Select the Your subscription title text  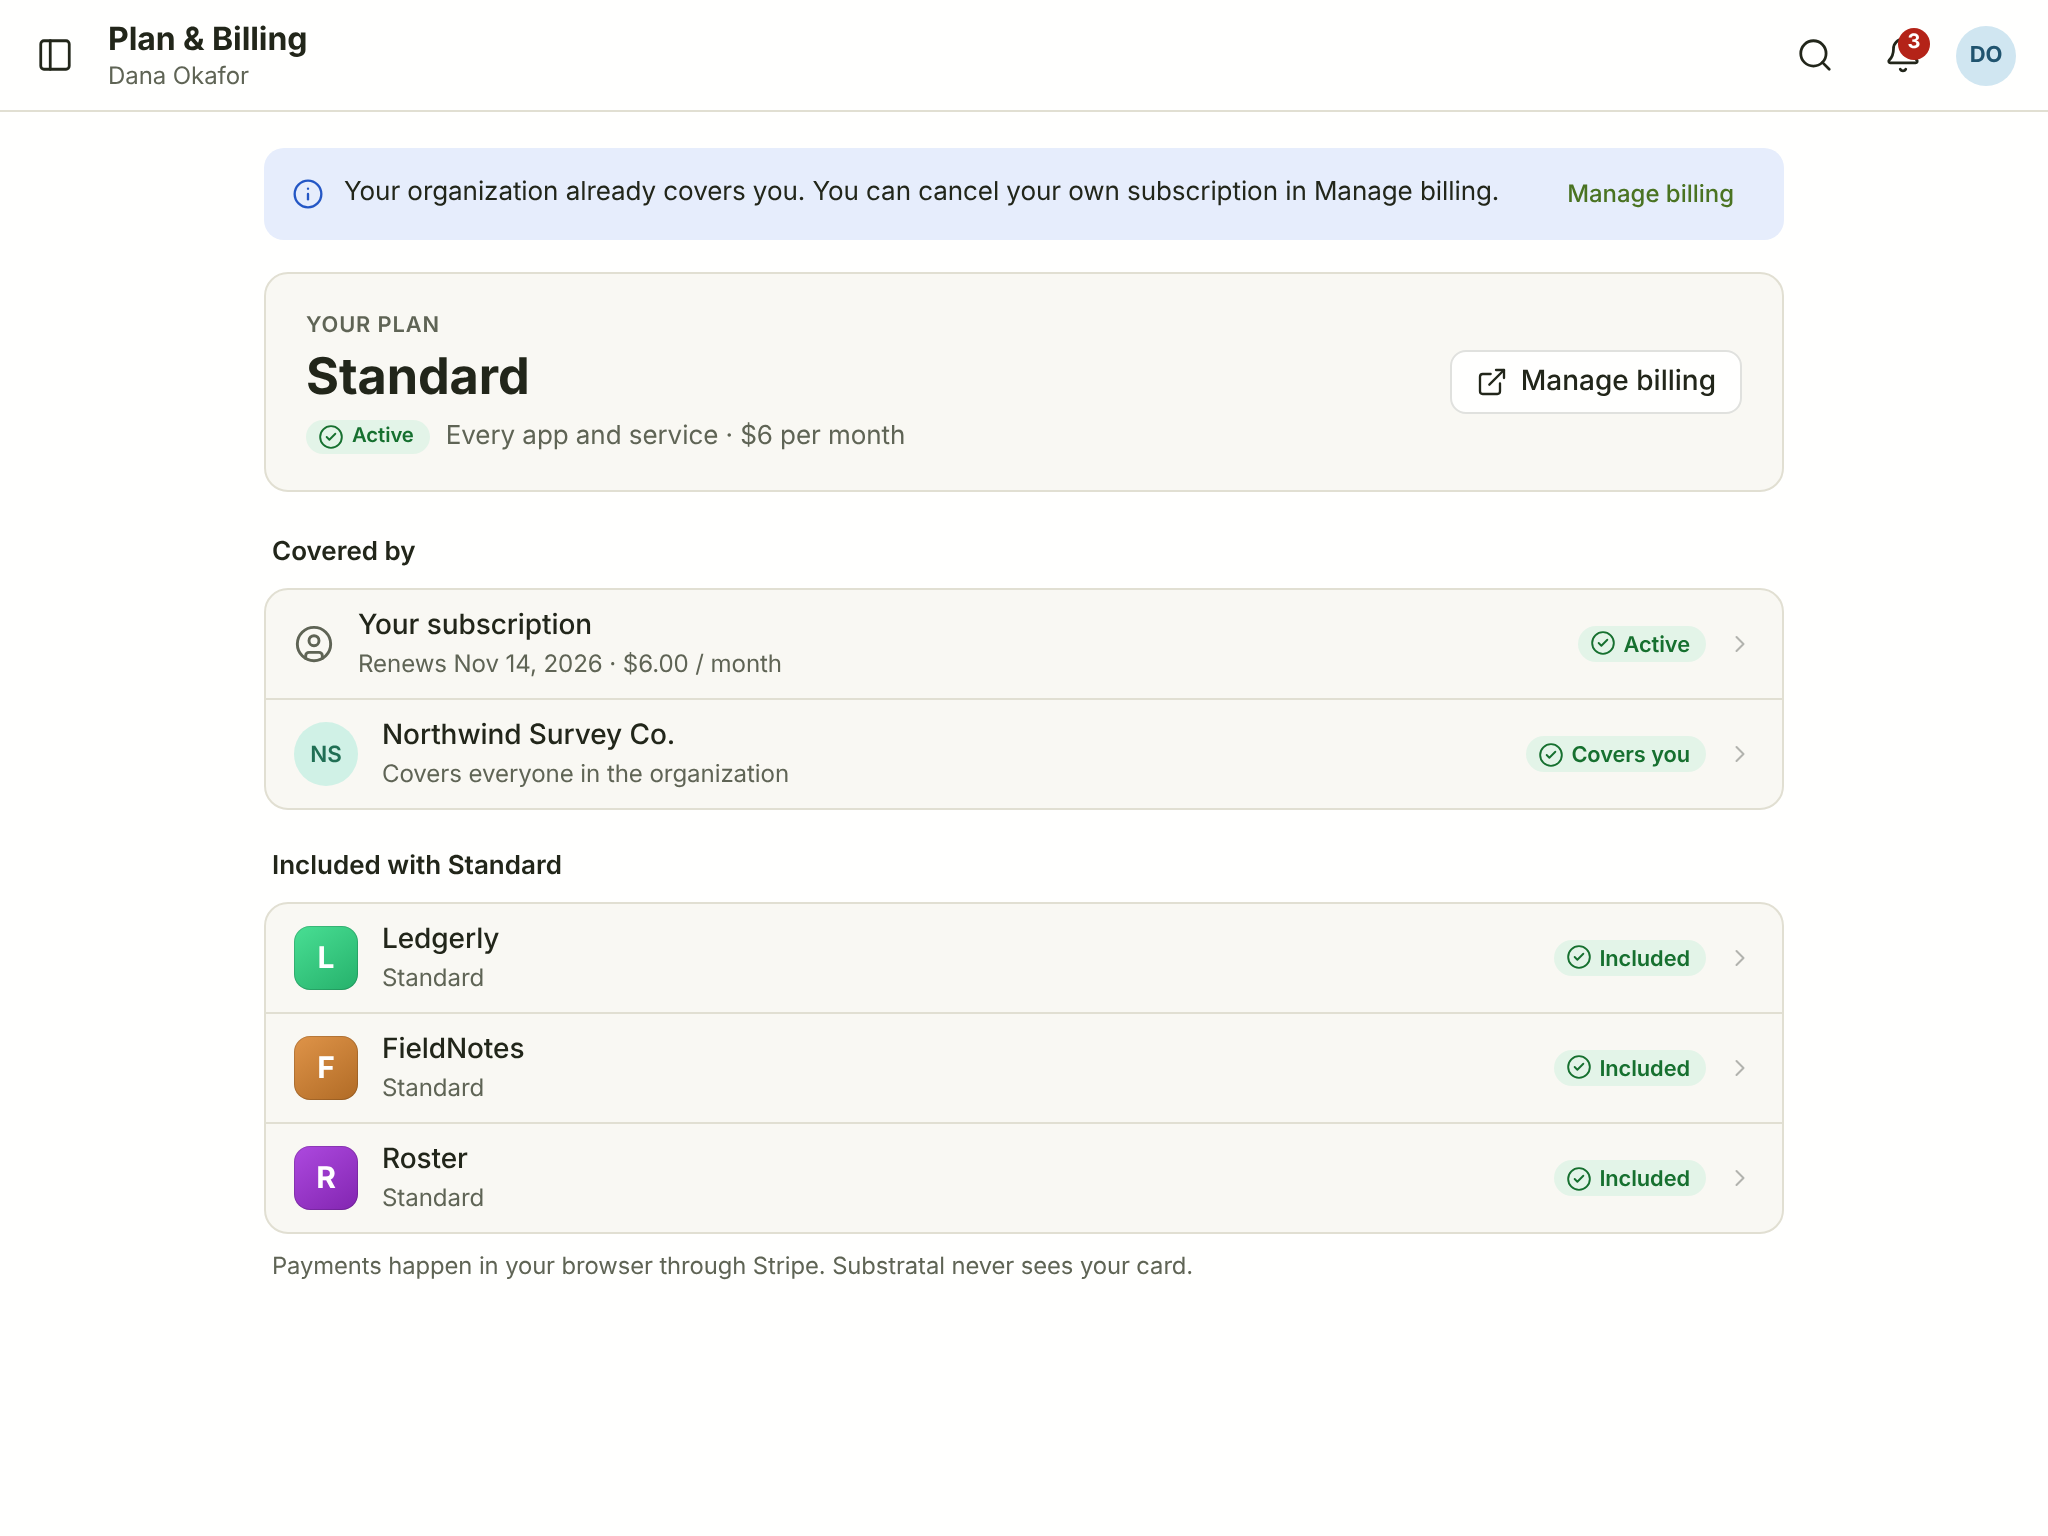(475, 624)
